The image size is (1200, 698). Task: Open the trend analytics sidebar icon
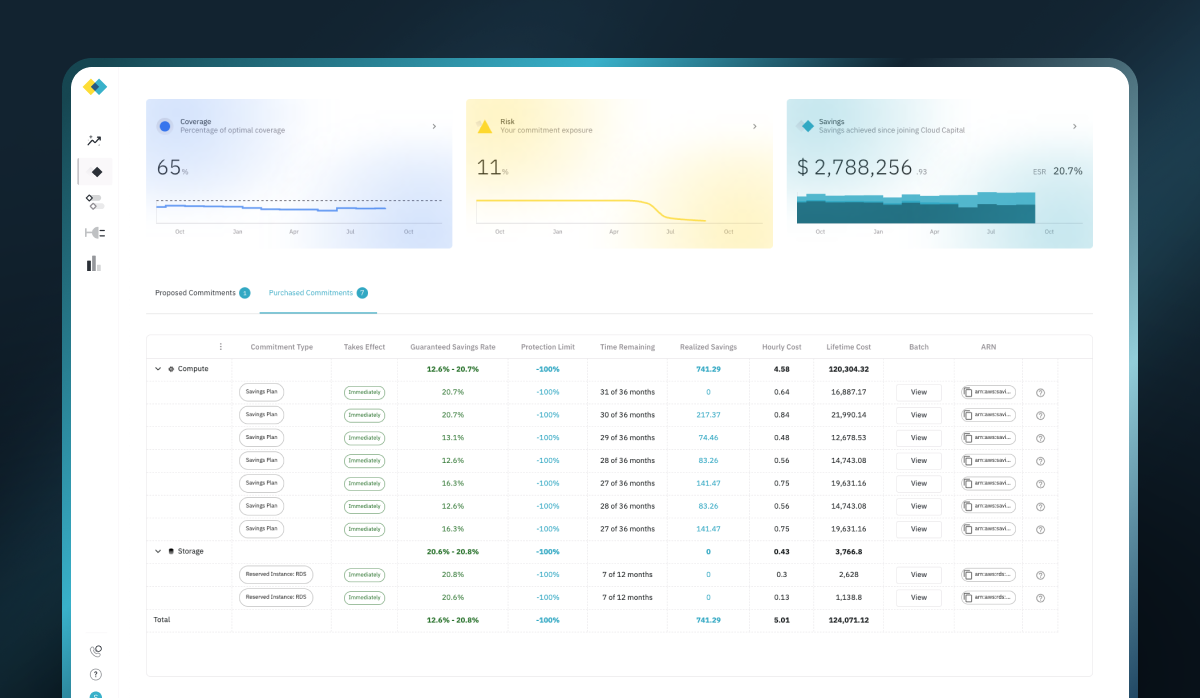(95, 141)
